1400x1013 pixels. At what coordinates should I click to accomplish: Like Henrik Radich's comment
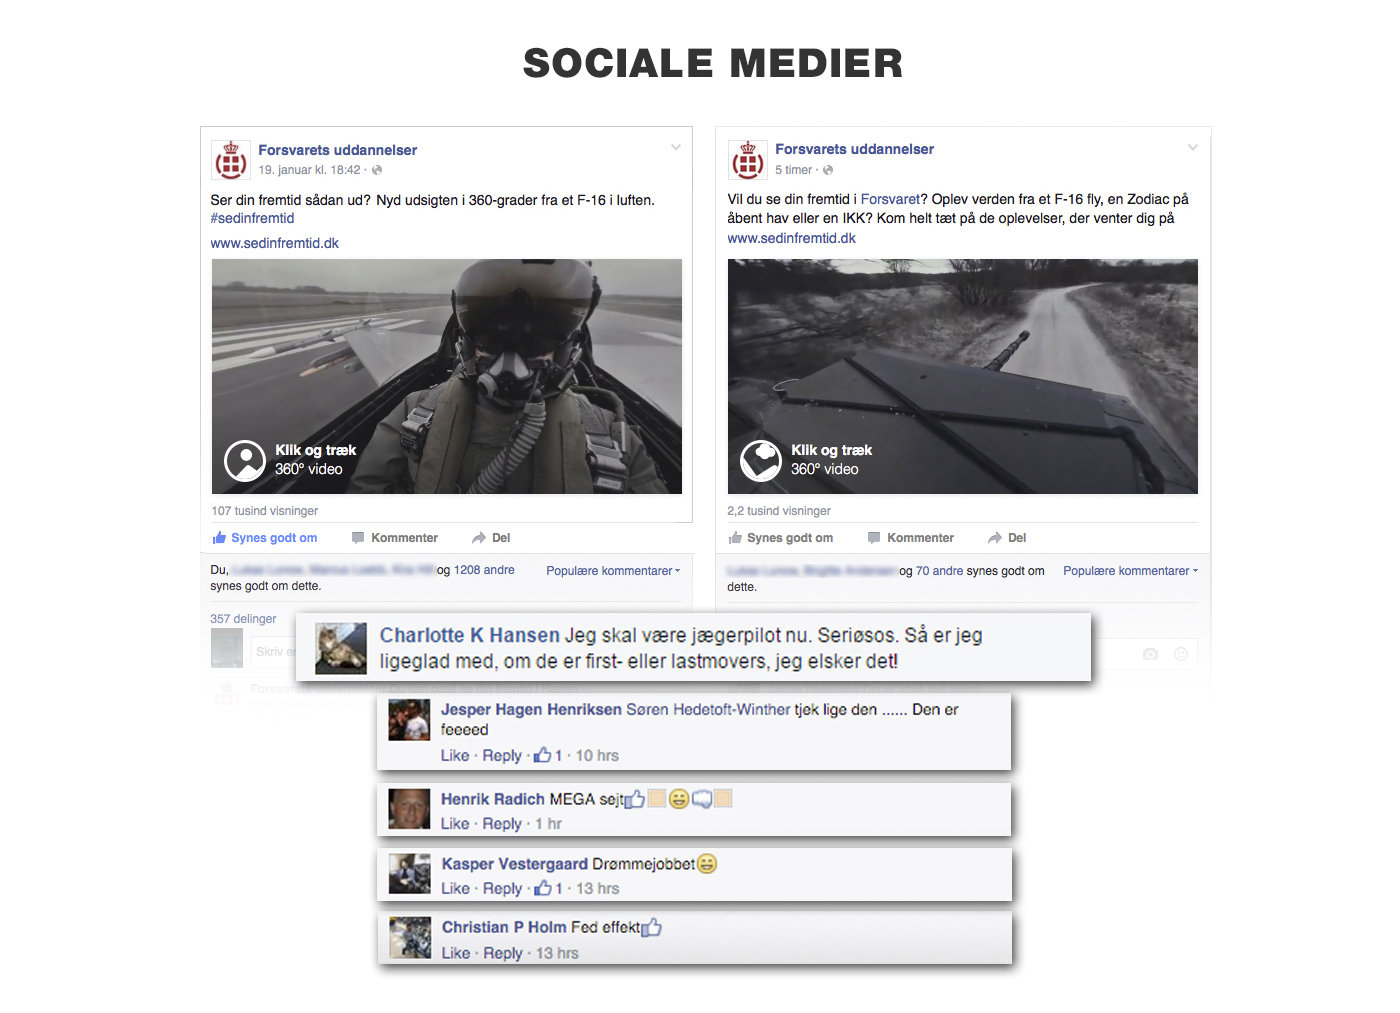click(x=455, y=824)
